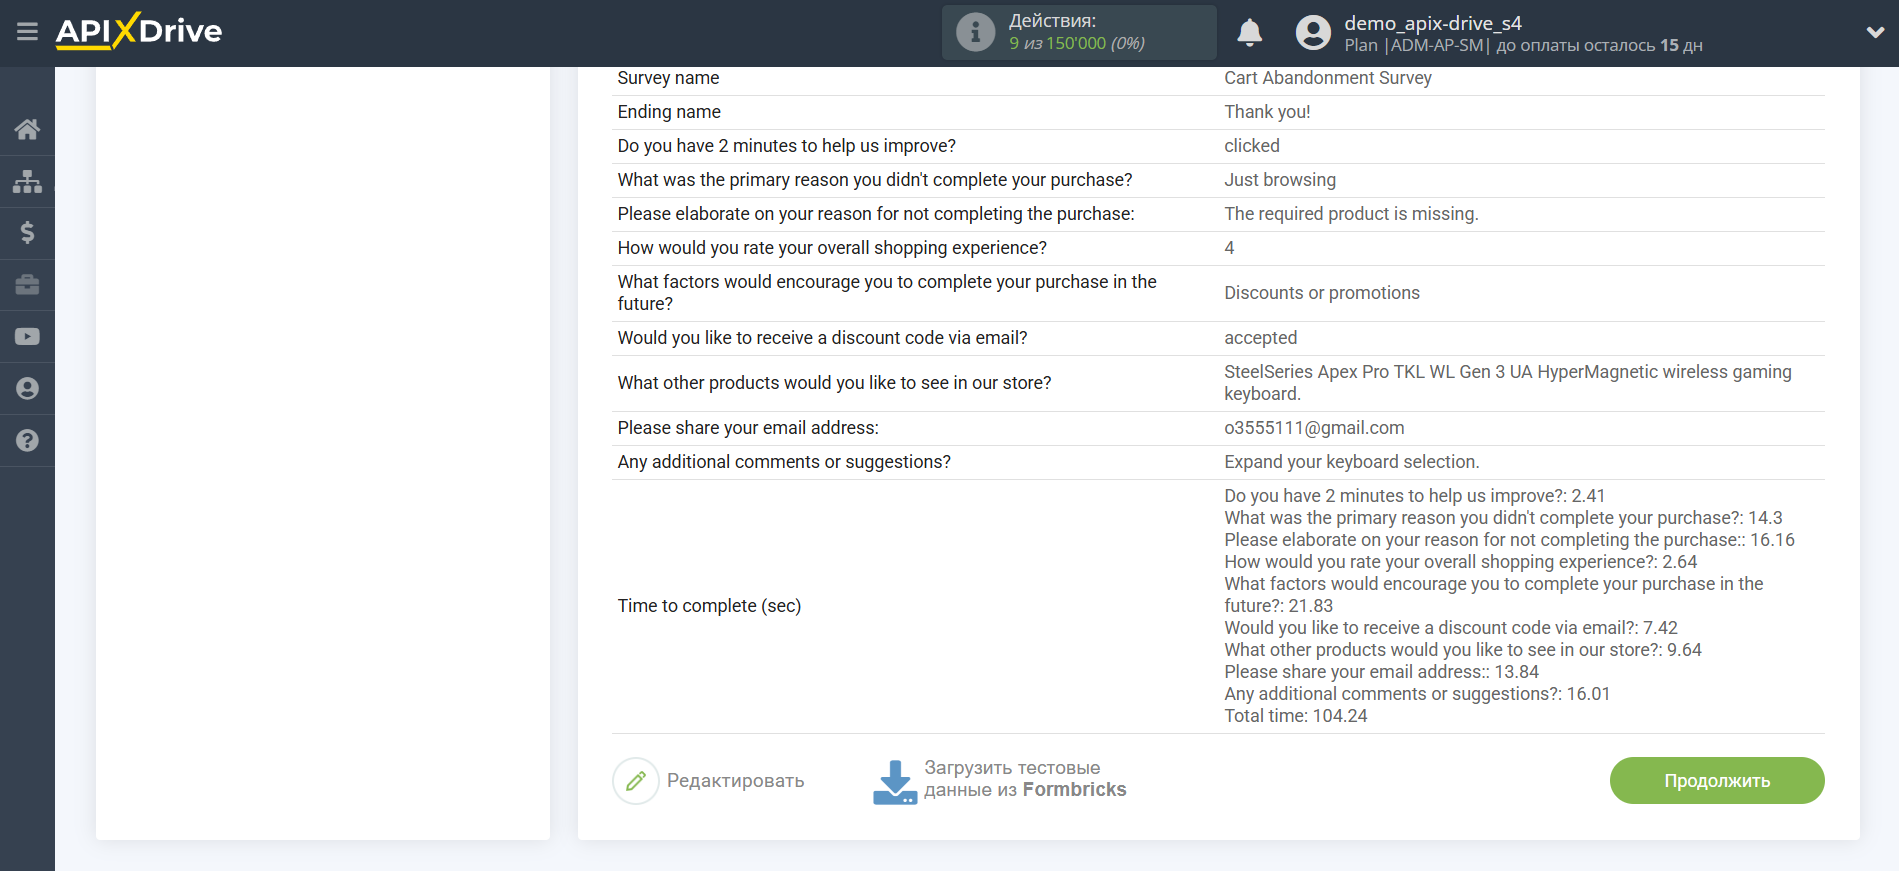
Task: Open the briefcase services icon
Action: point(27,285)
